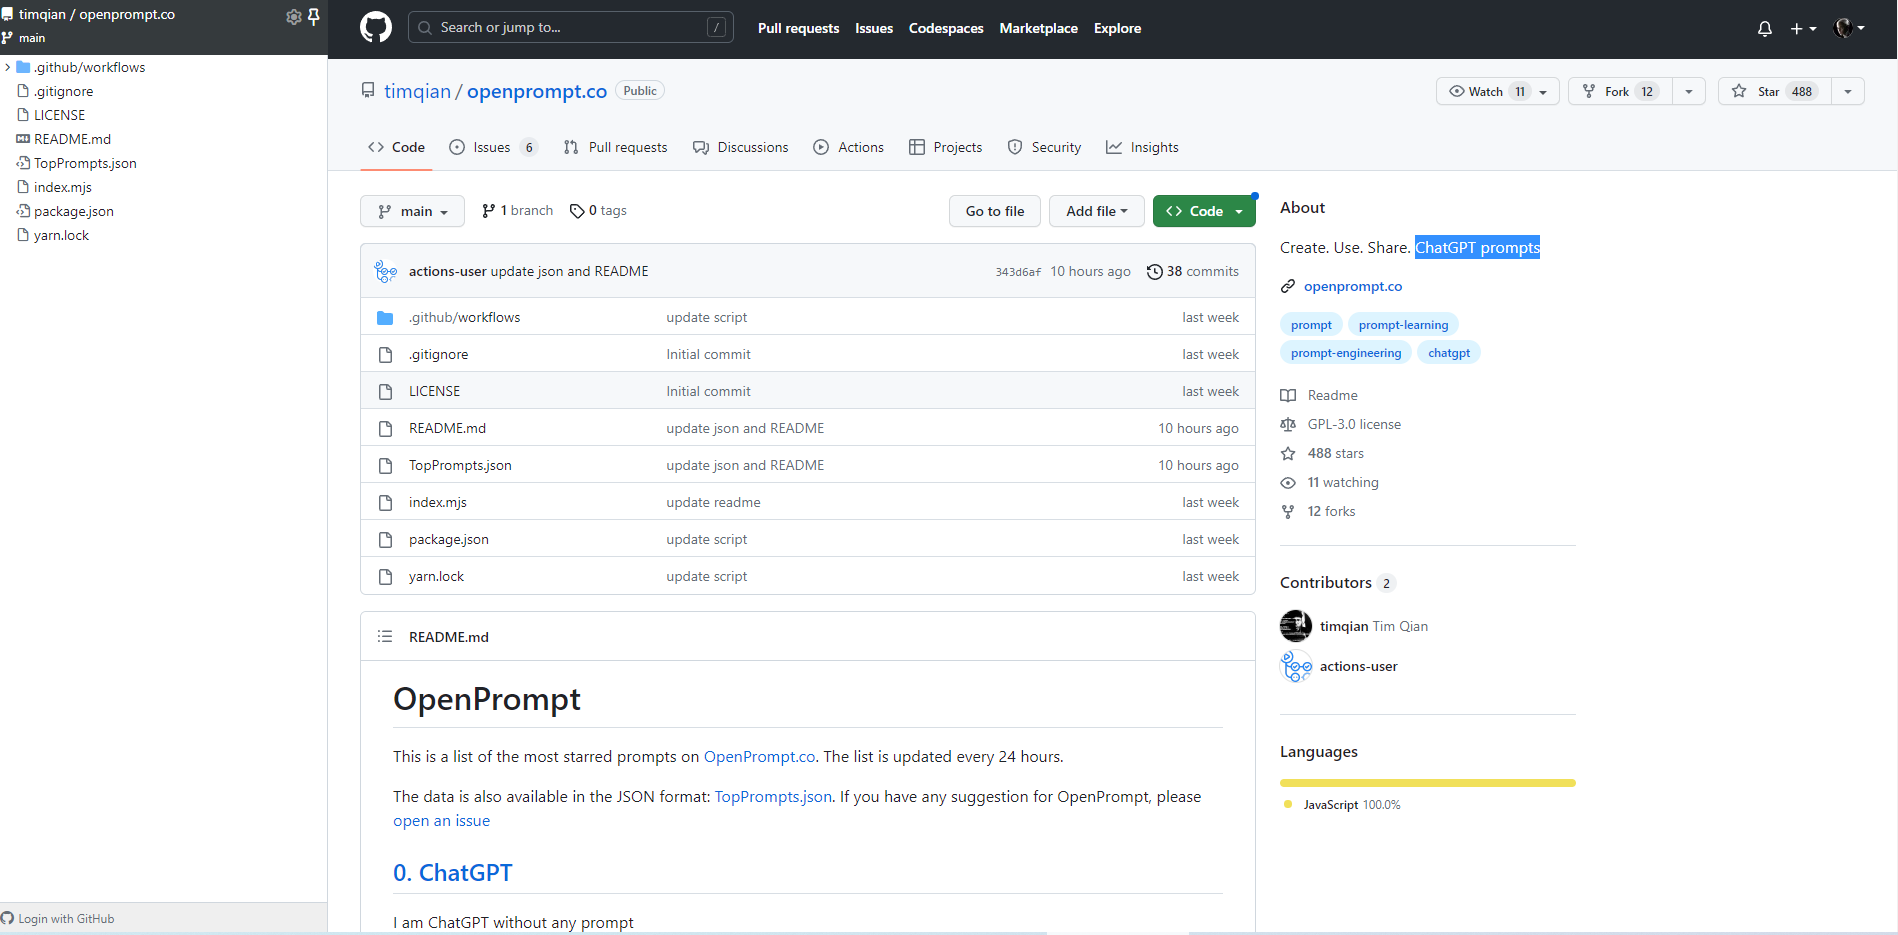Image resolution: width=1898 pixels, height=935 pixels.
Task: Switch to the repository Pull requests tab
Action: pos(615,147)
